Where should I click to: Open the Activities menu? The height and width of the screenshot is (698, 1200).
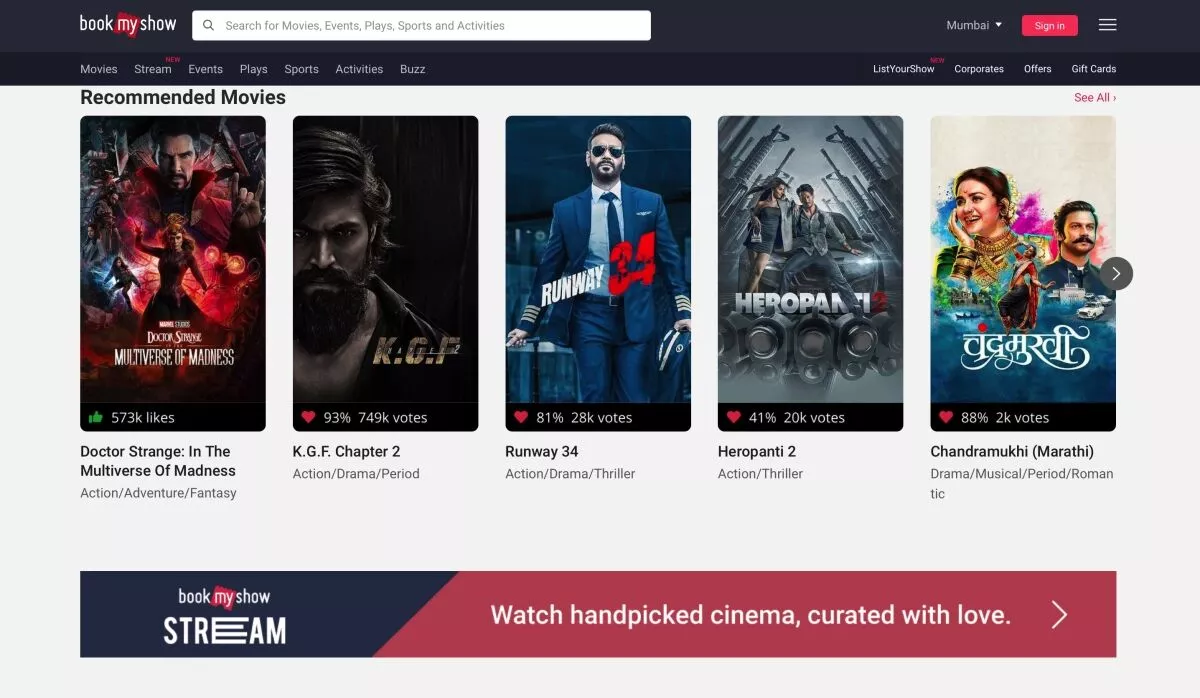tap(359, 69)
